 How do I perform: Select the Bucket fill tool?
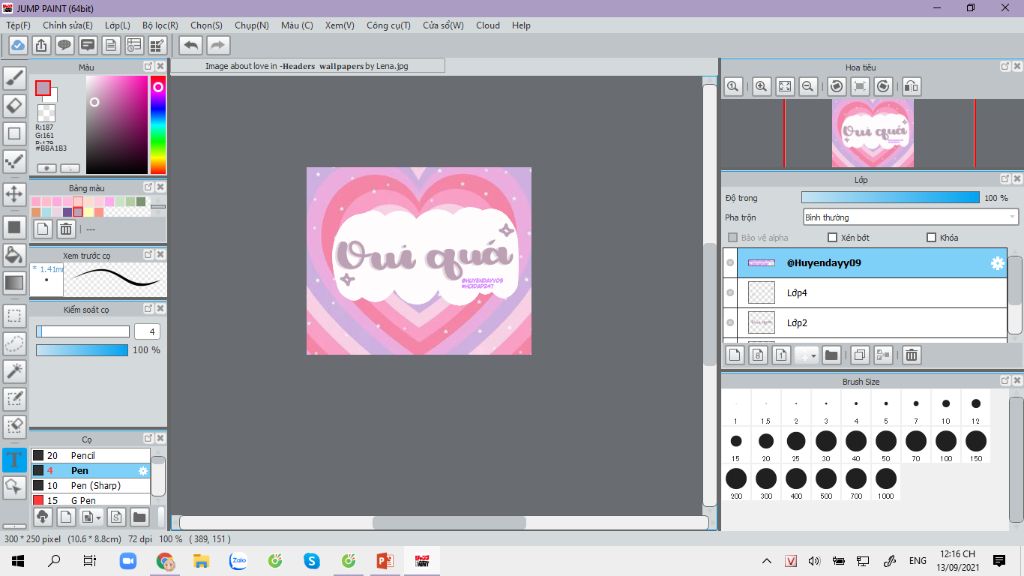click(14, 255)
